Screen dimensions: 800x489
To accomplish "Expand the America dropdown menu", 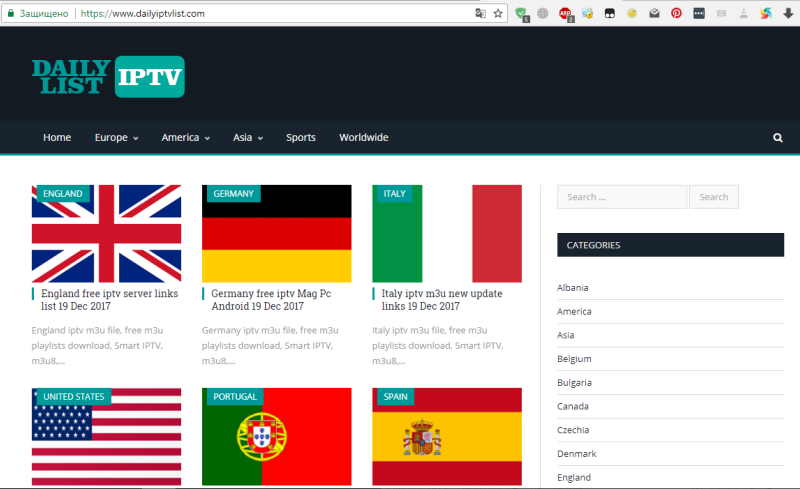I will pyautogui.click(x=186, y=137).
